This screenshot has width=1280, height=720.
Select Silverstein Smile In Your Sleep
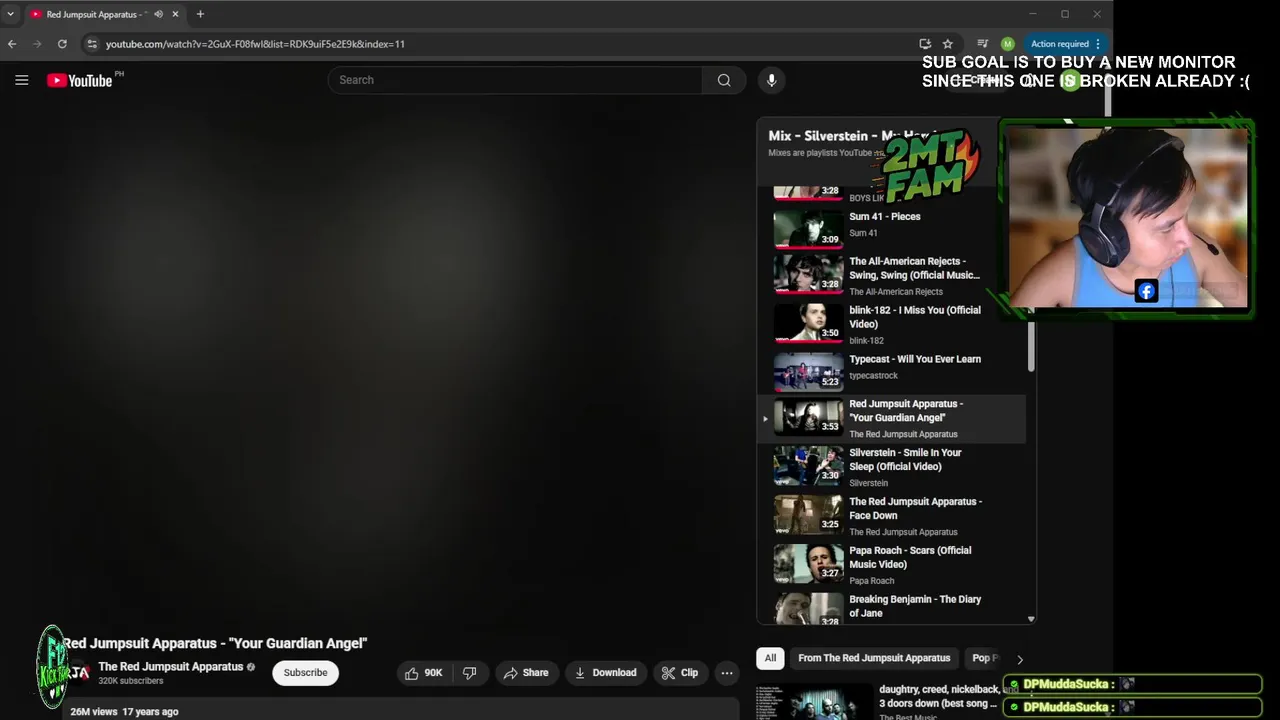[x=890, y=467]
